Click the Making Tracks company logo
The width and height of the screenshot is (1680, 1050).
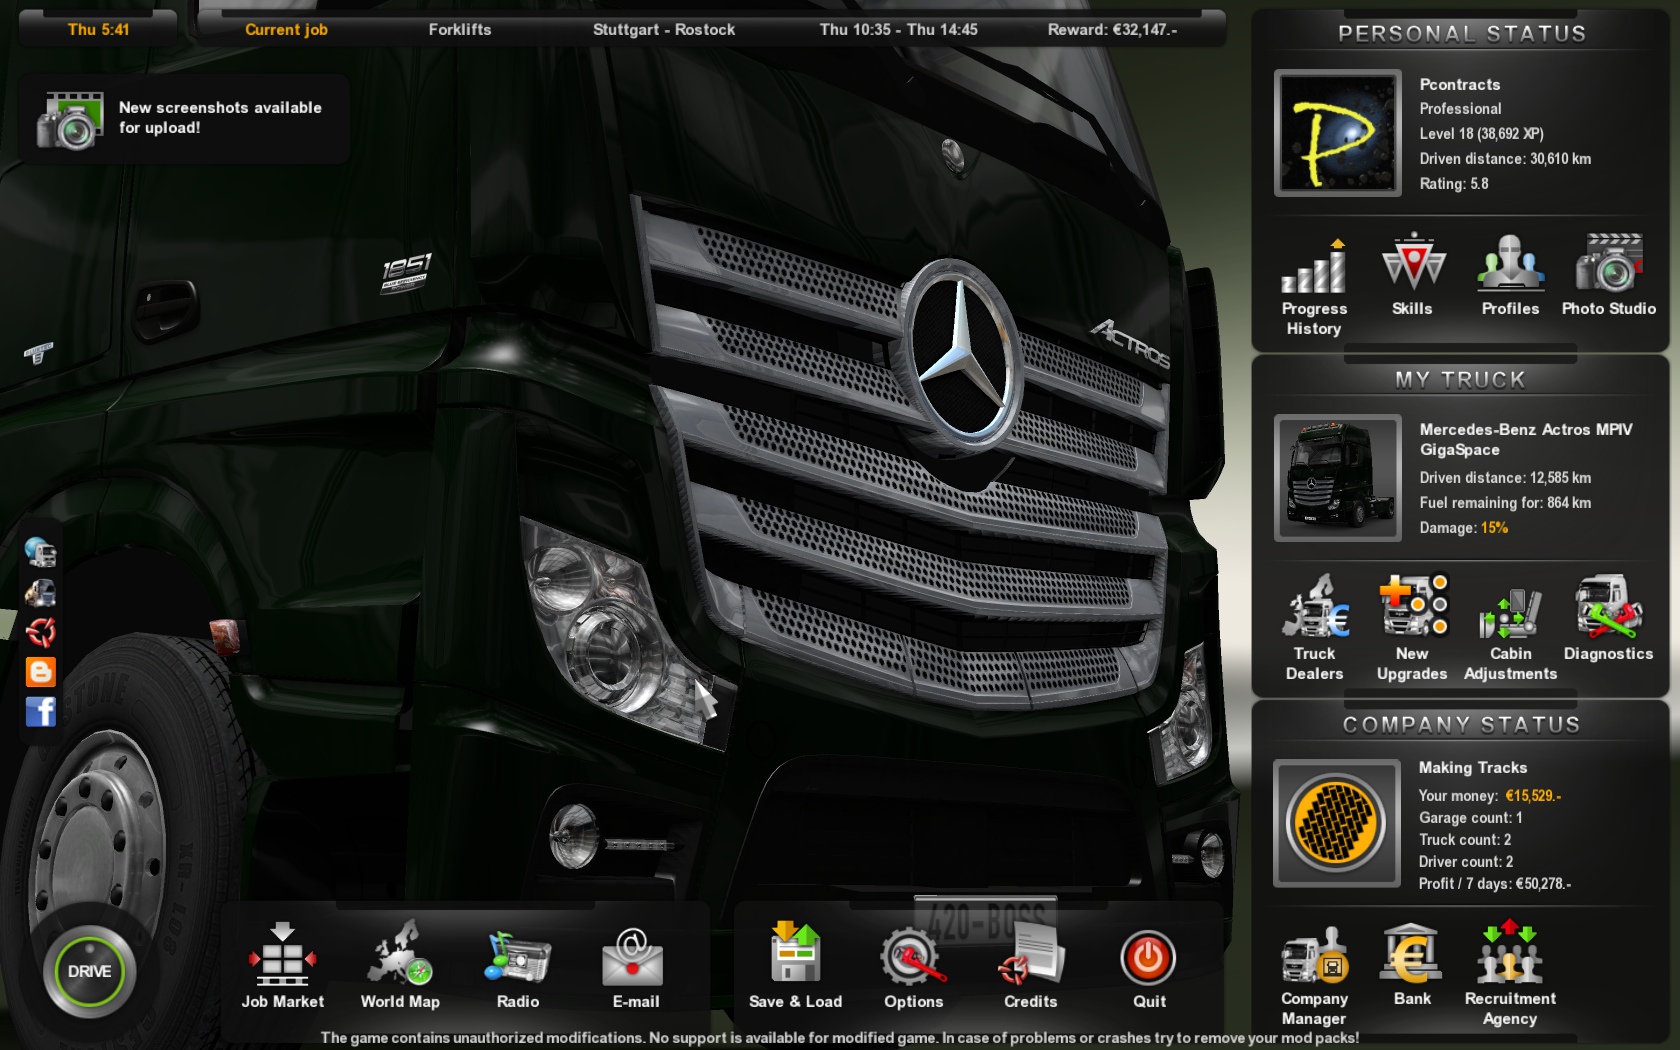coord(1336,823)
